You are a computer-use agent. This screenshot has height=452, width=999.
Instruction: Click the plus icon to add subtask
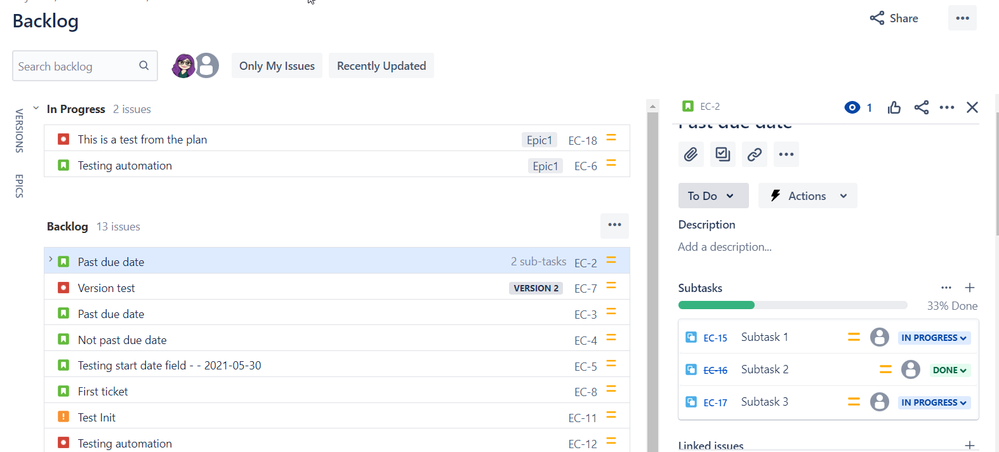[x=970, y=288]
